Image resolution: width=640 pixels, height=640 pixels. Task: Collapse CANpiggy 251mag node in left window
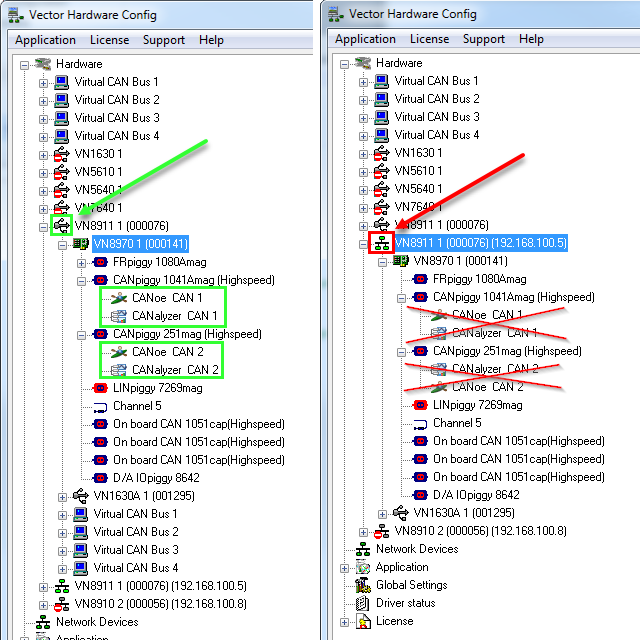[x=82, y=334]
